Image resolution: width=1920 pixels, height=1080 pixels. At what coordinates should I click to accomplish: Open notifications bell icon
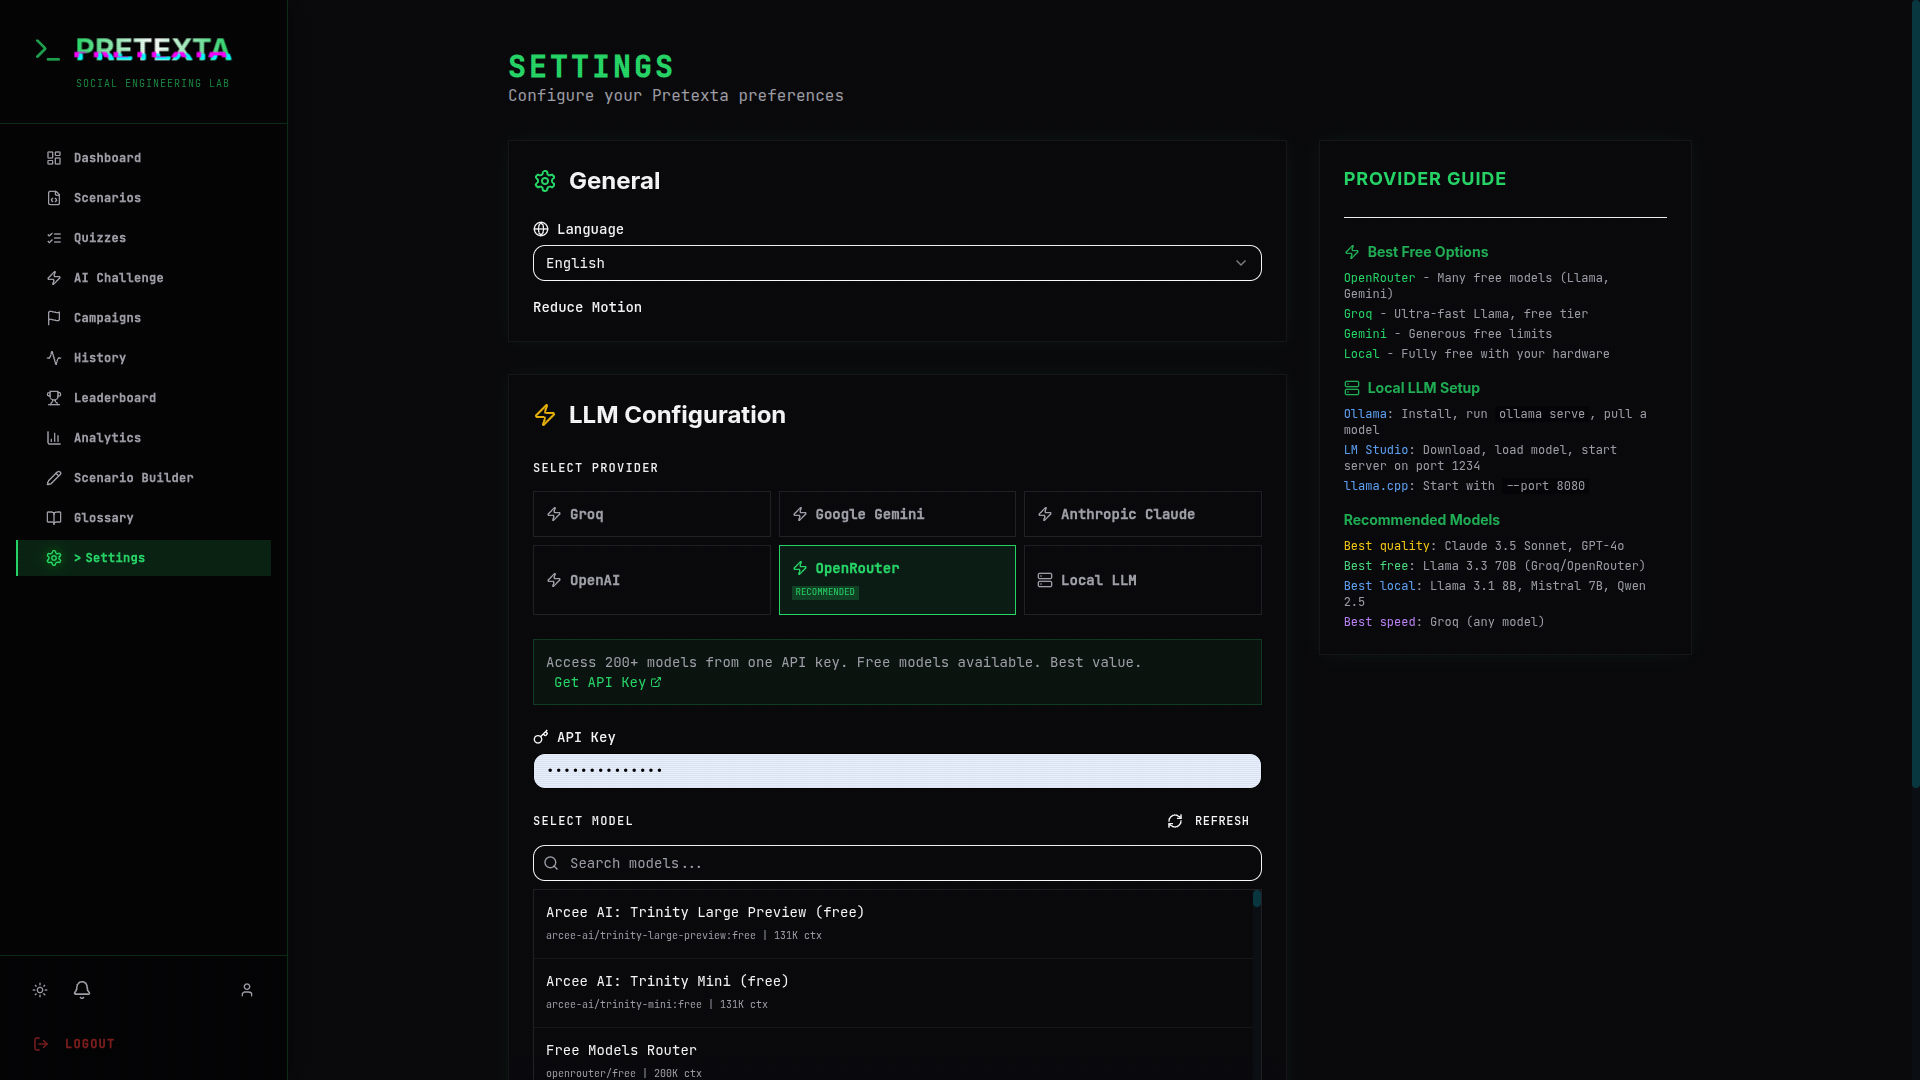[x=82, y=989]
